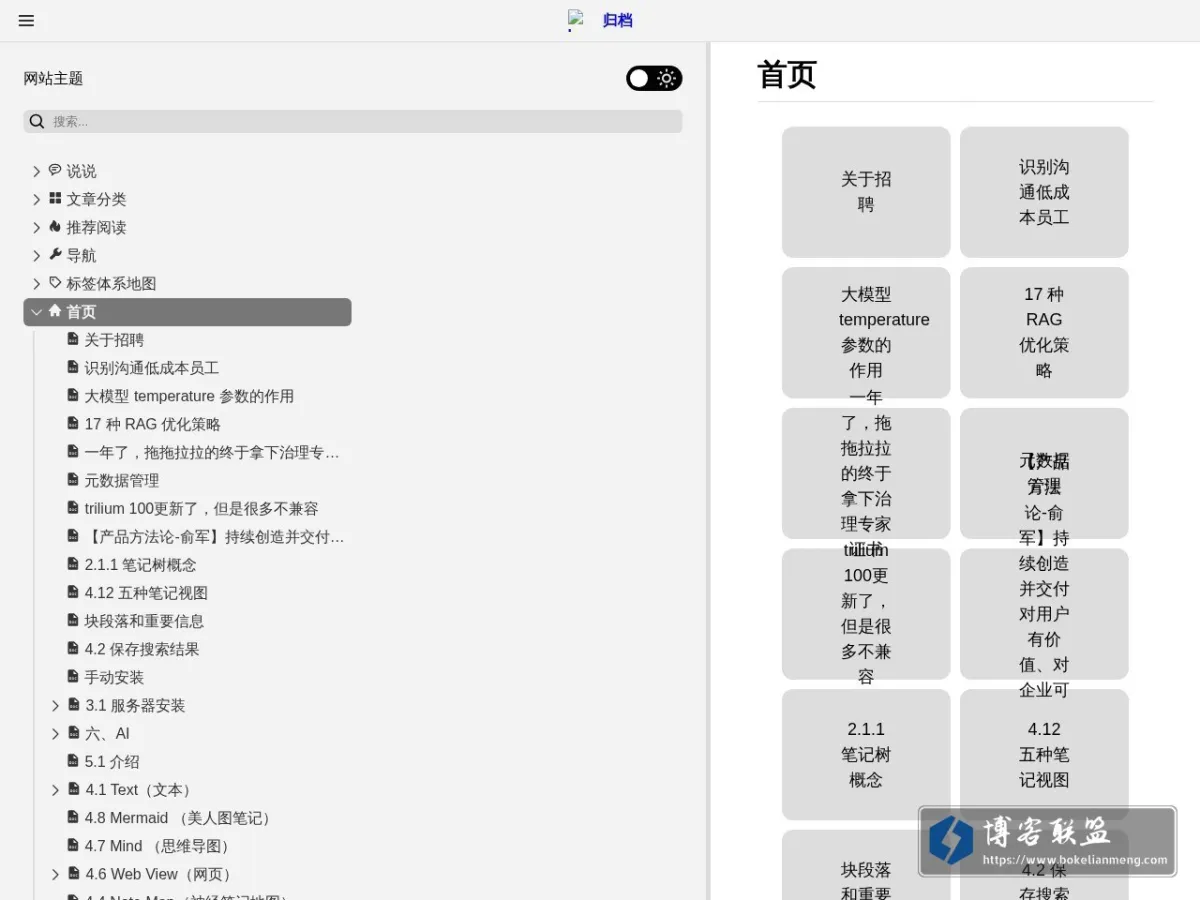Viewport: 1200px width, 900px height.
Task: Open the 2.1.1 笔记树概念 card
Action: click(x=866, y=754)
